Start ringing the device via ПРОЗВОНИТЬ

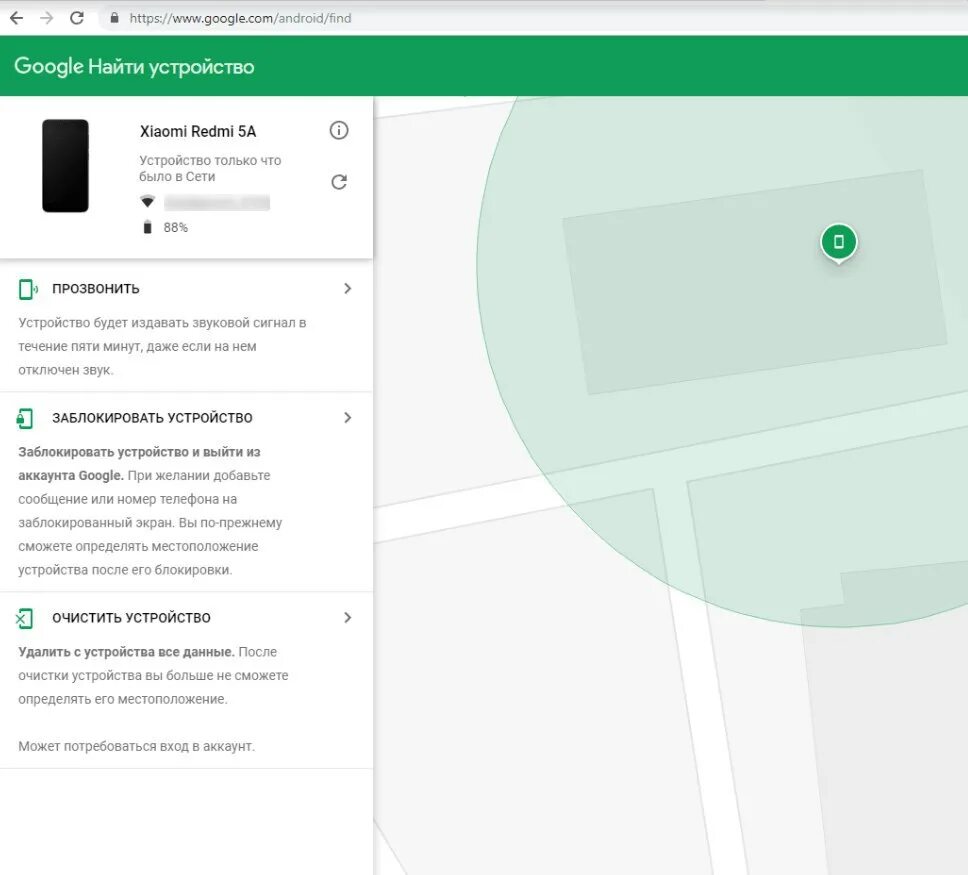click(x=96, y=289)
